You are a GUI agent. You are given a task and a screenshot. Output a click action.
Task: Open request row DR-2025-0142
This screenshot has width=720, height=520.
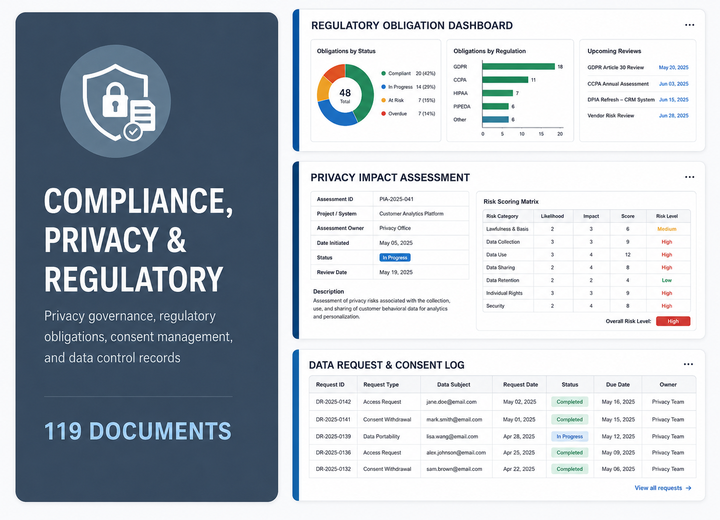(x=502, y=402)
